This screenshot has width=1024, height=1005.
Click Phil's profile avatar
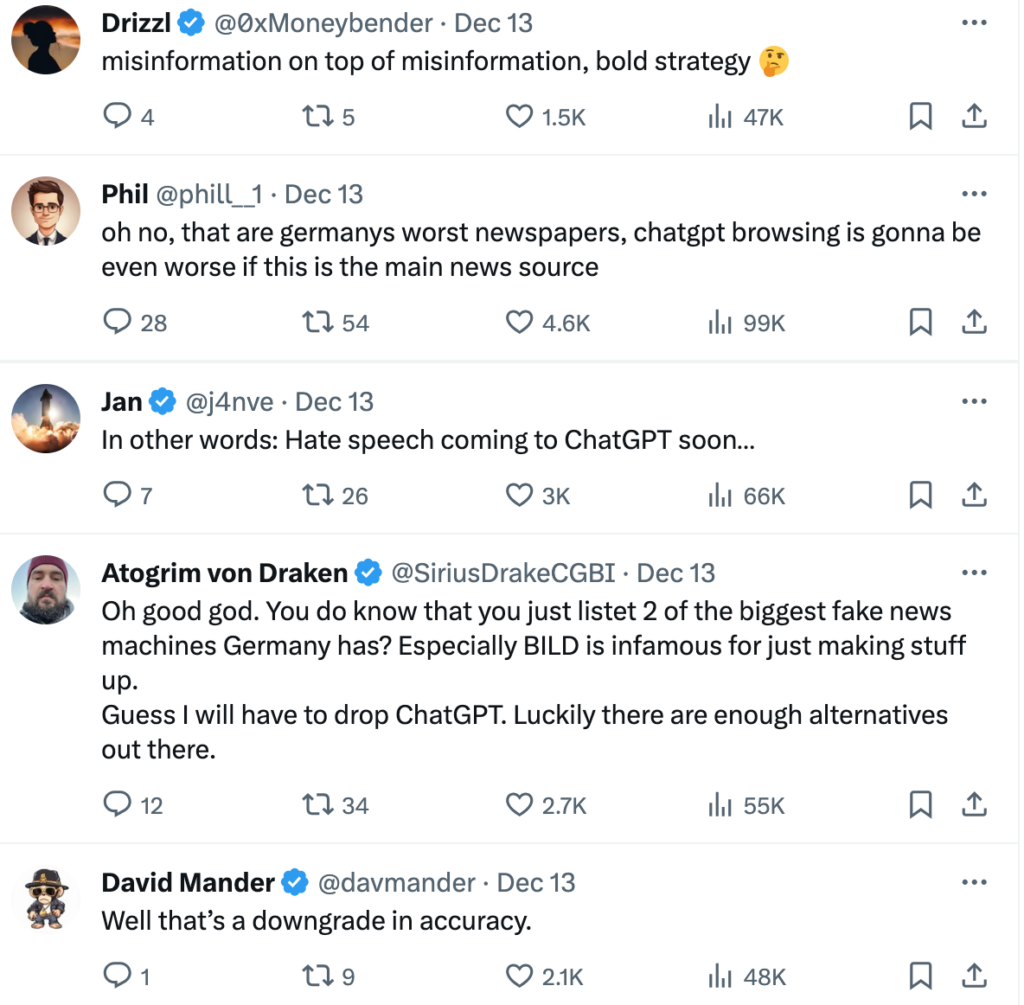[x=46, y=211]
